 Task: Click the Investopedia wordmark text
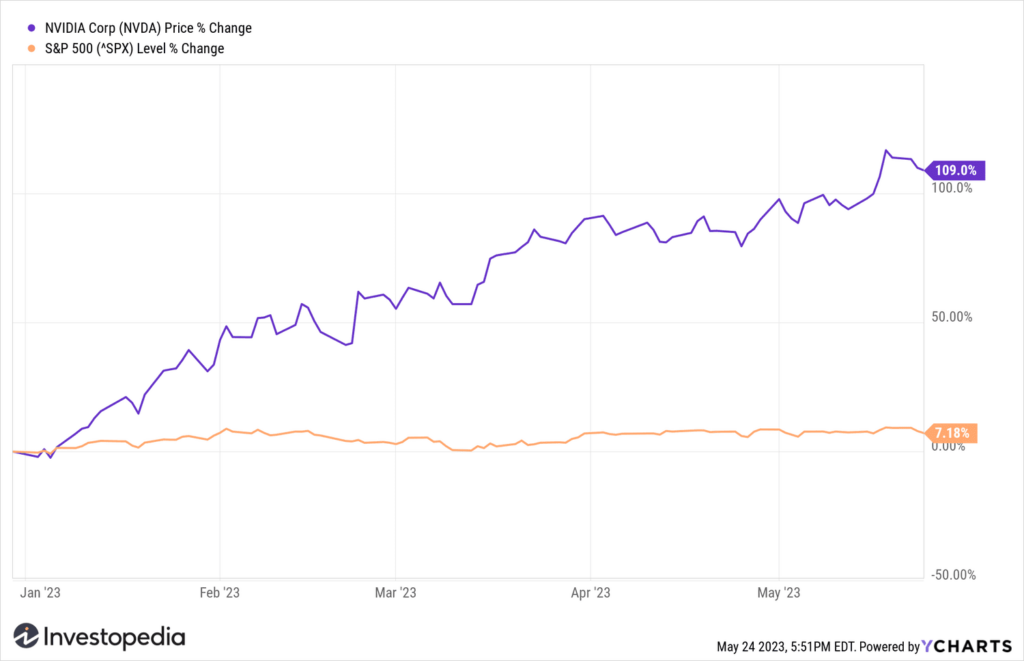(114, 637)
